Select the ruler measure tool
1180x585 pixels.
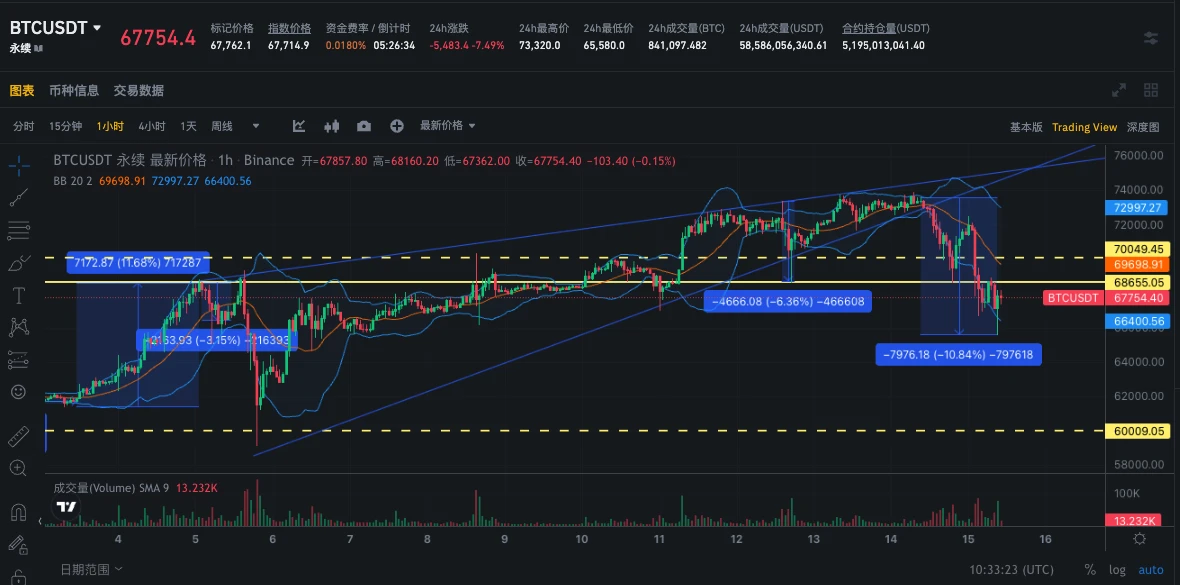(x=19, y=434)
